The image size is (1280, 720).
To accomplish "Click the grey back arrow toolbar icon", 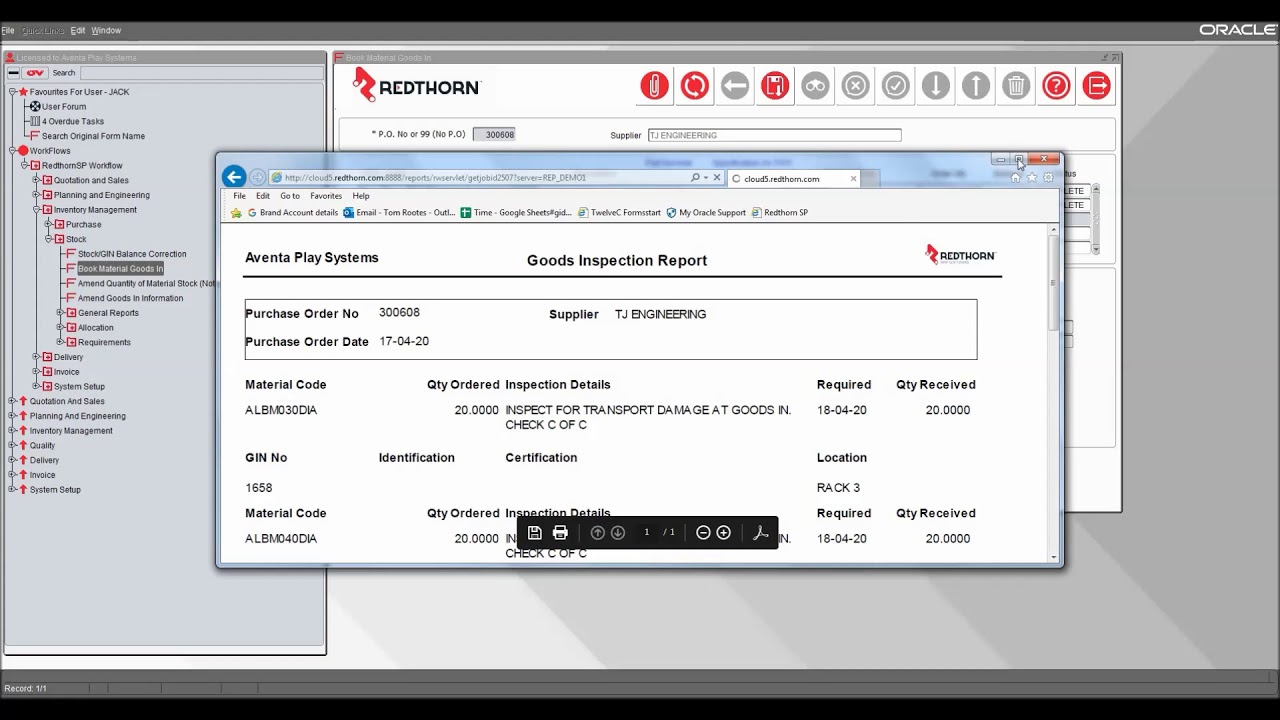I will click(x=735, y=86).
